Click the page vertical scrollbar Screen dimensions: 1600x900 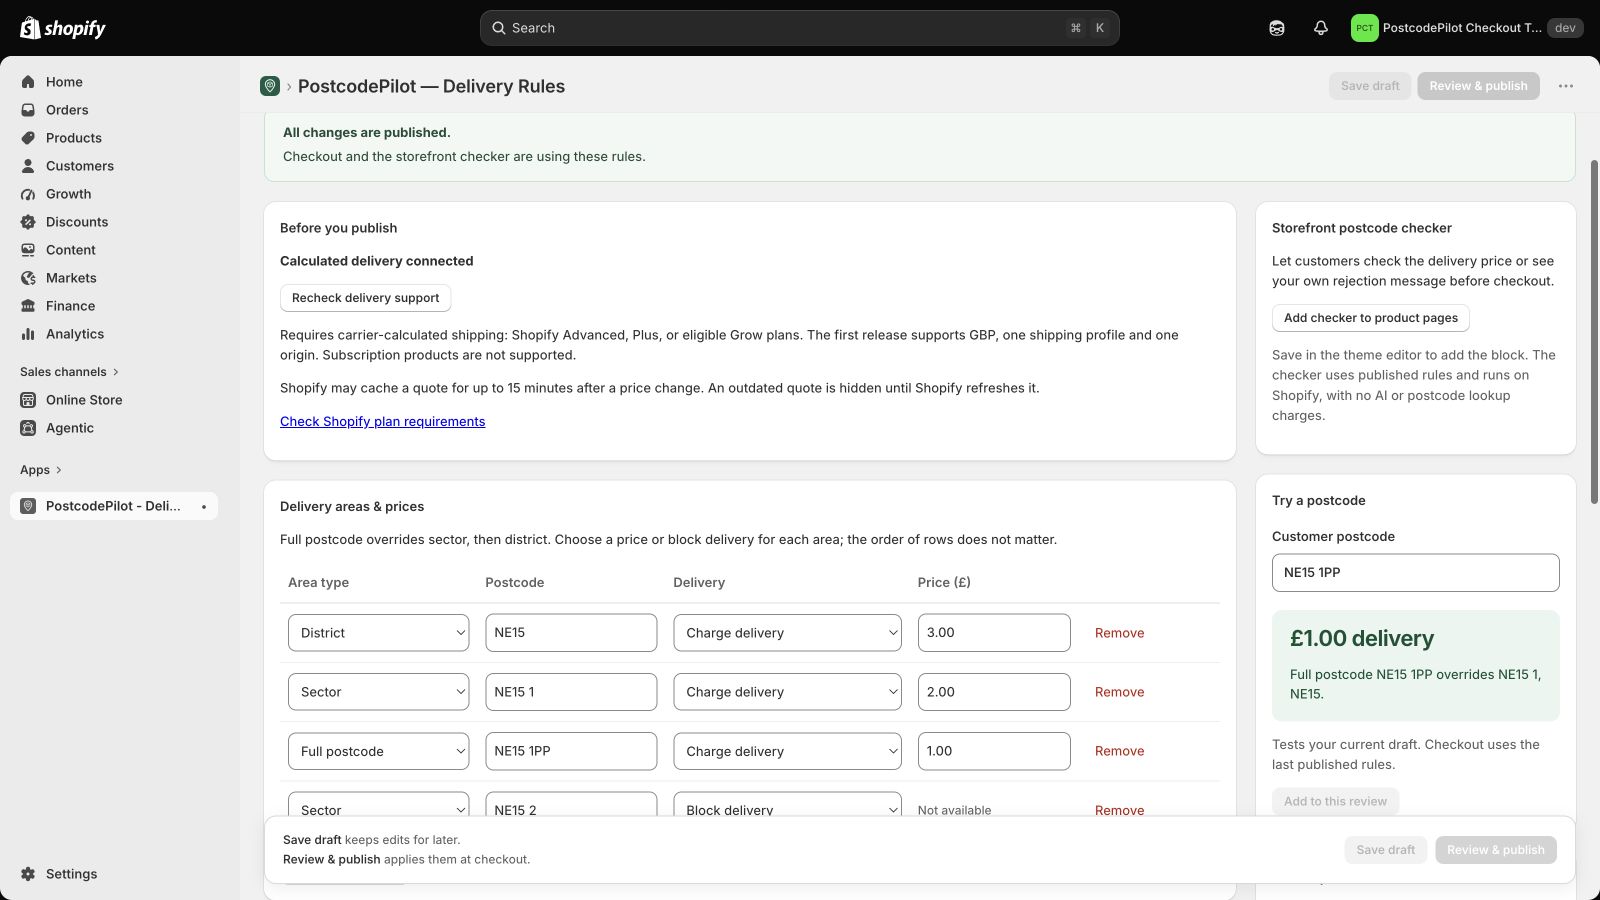point(1594,330)
